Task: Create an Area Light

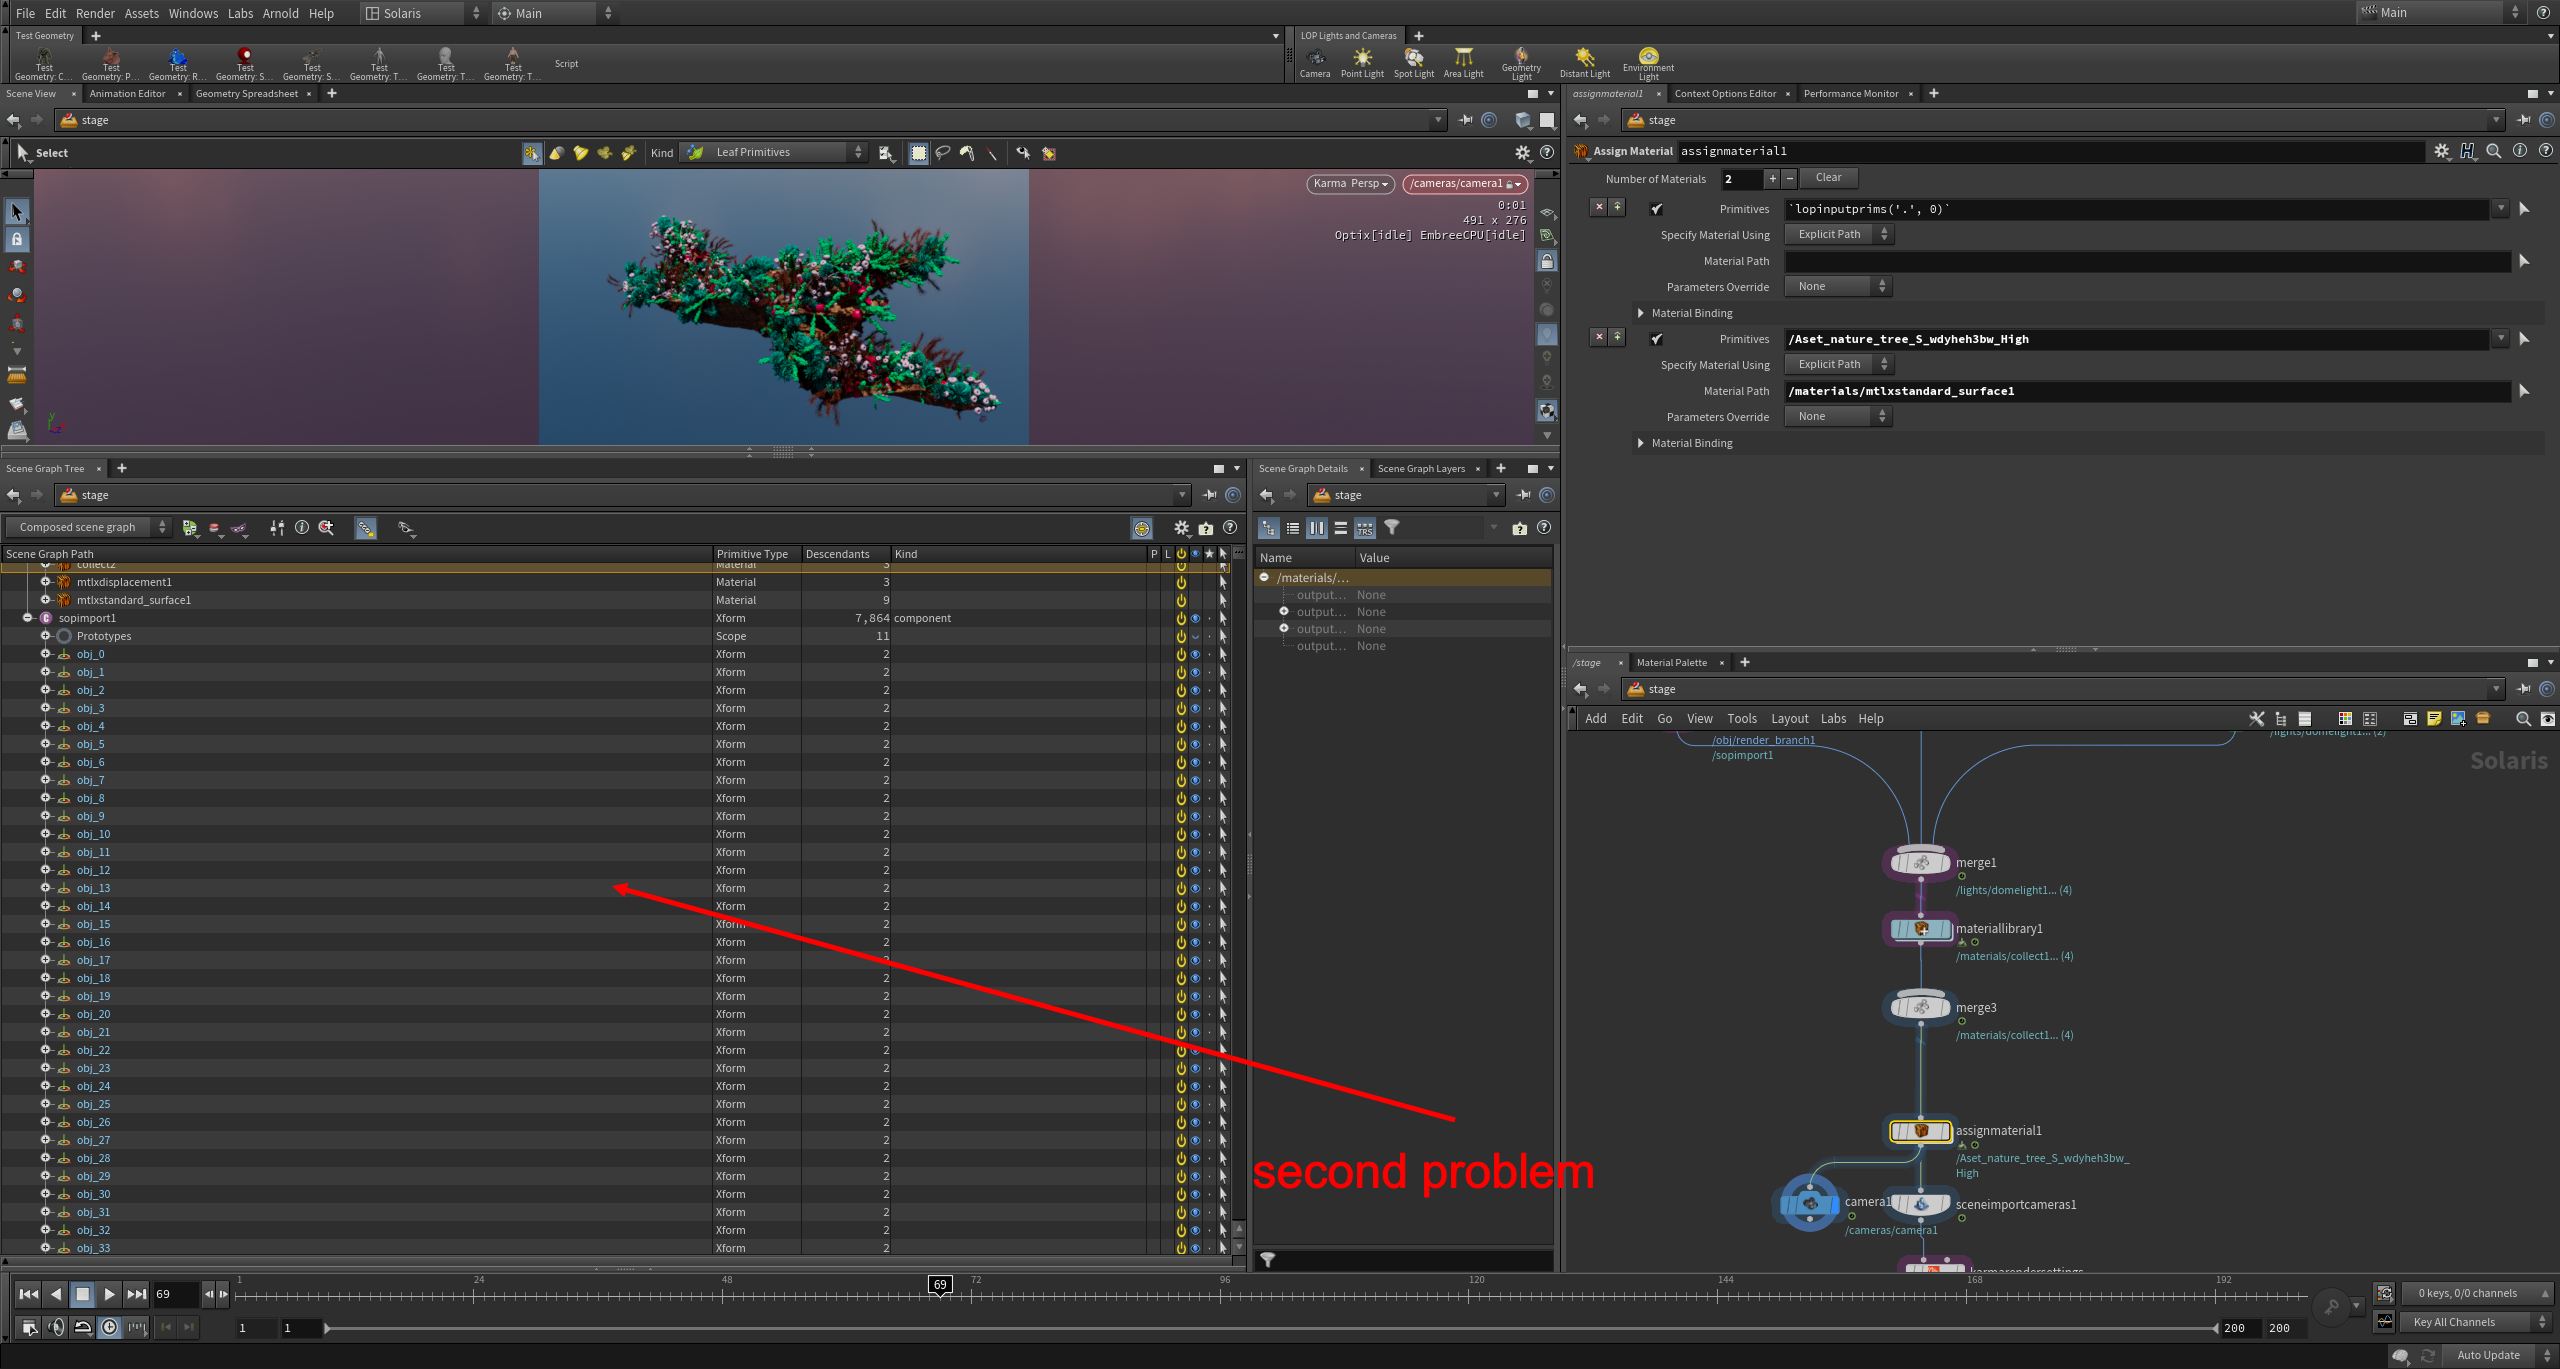Action: [1463, 62]
